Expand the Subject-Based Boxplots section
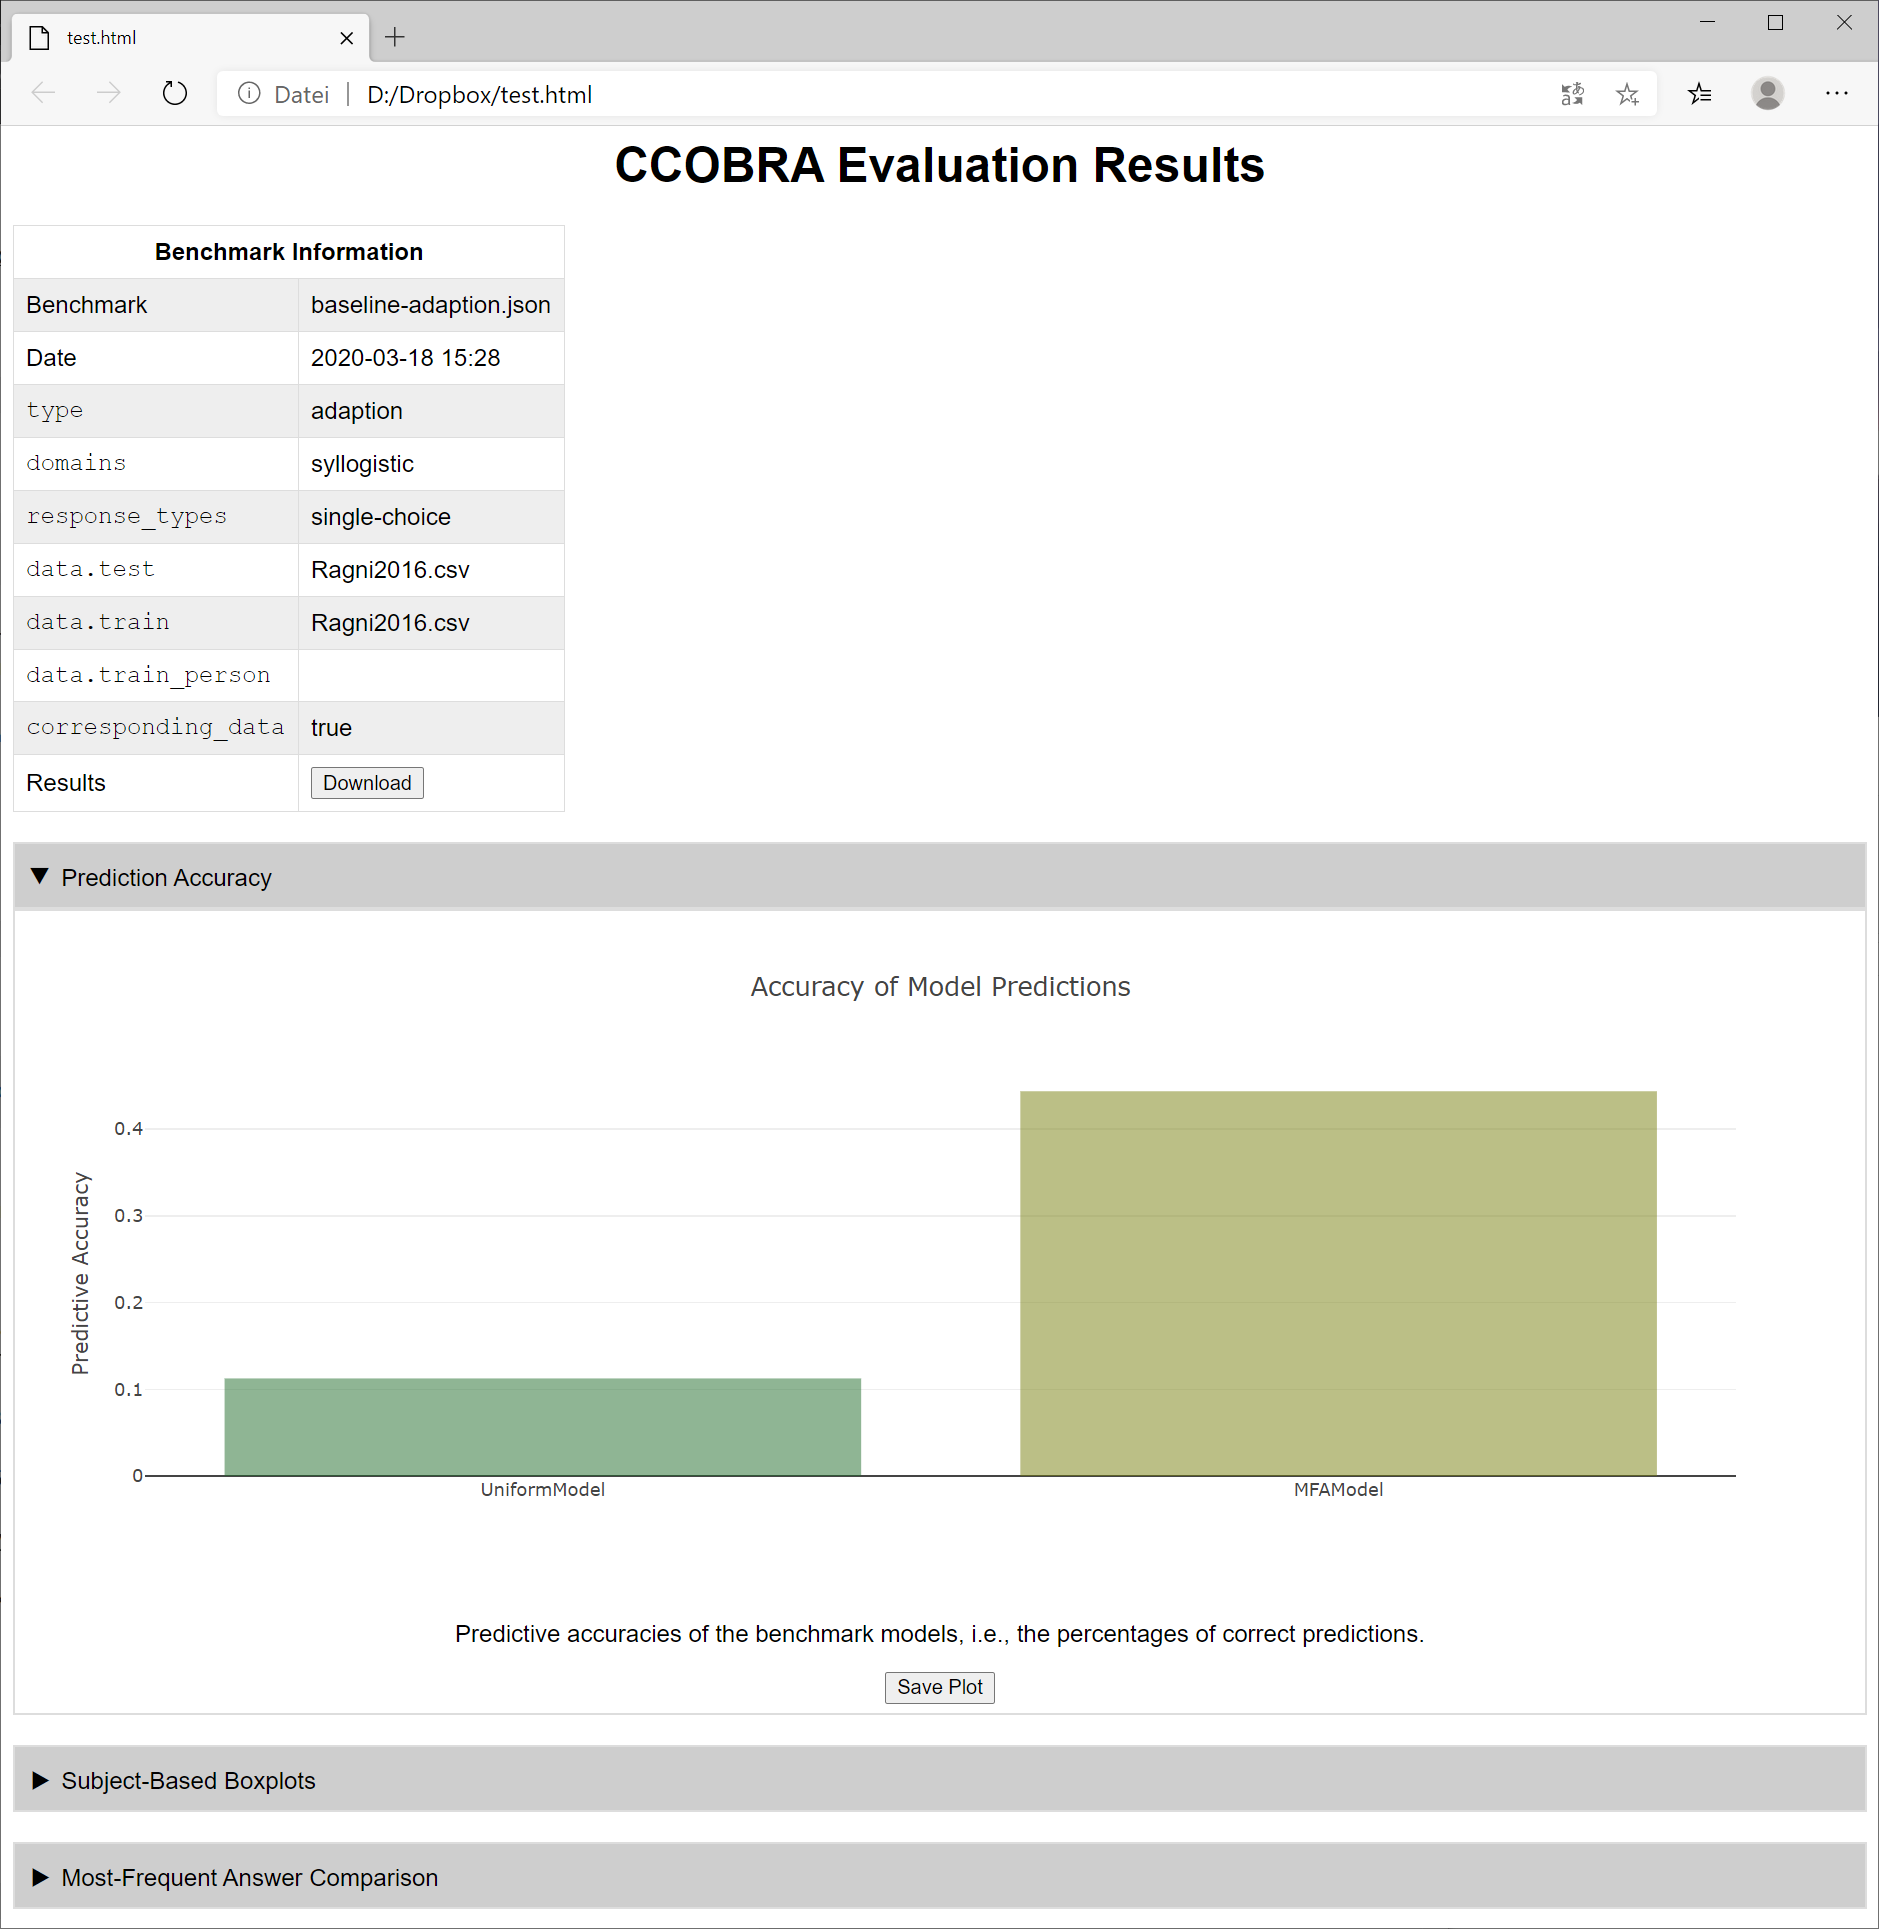This screenshot has height=1929, width=1879. [188, 1780]
